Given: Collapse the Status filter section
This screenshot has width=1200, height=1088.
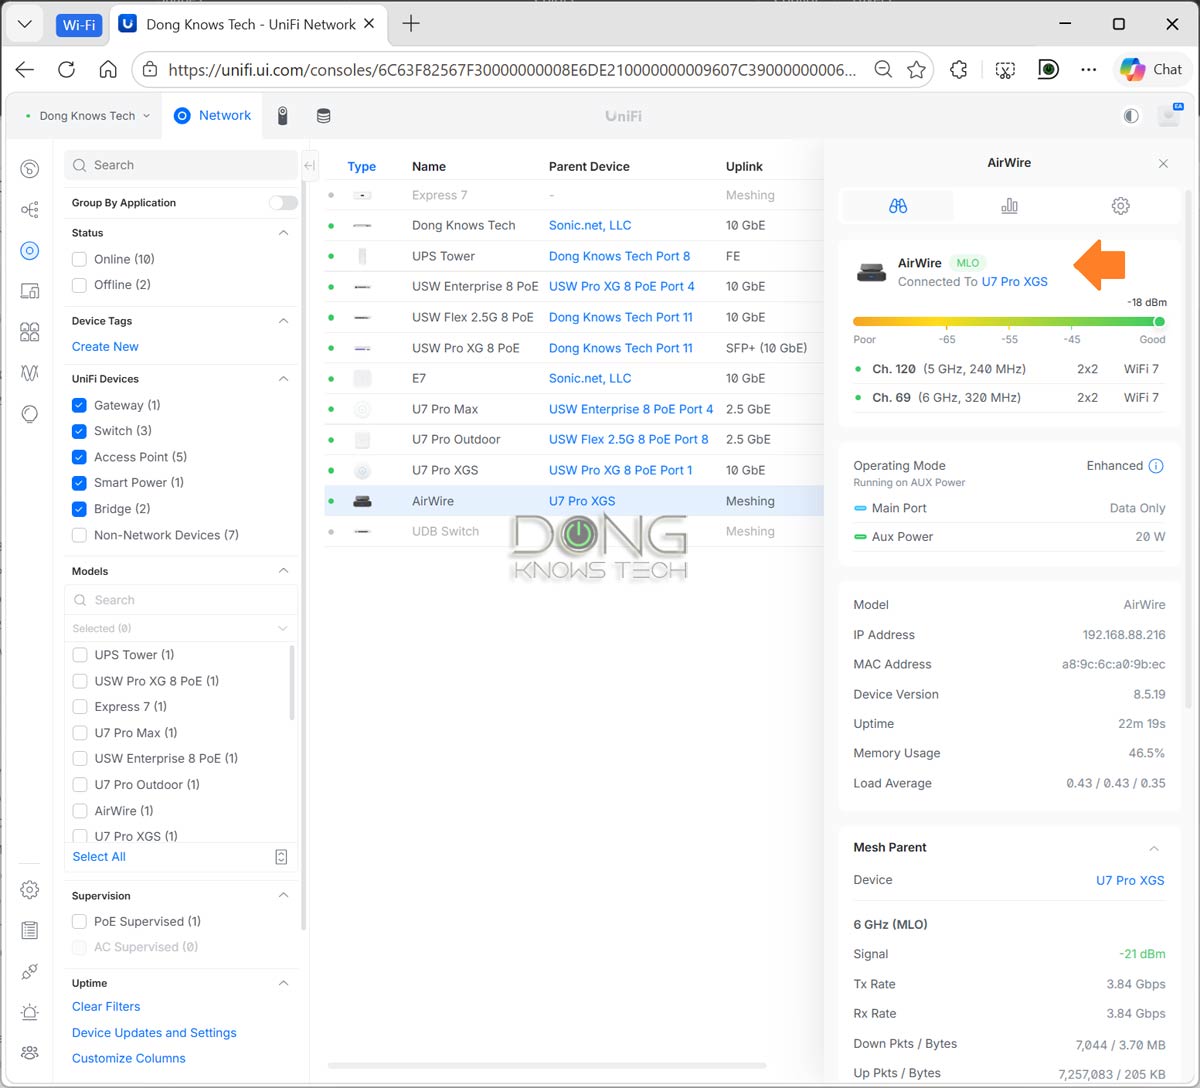Looking at the screenshot, I should tap(284, 233).
